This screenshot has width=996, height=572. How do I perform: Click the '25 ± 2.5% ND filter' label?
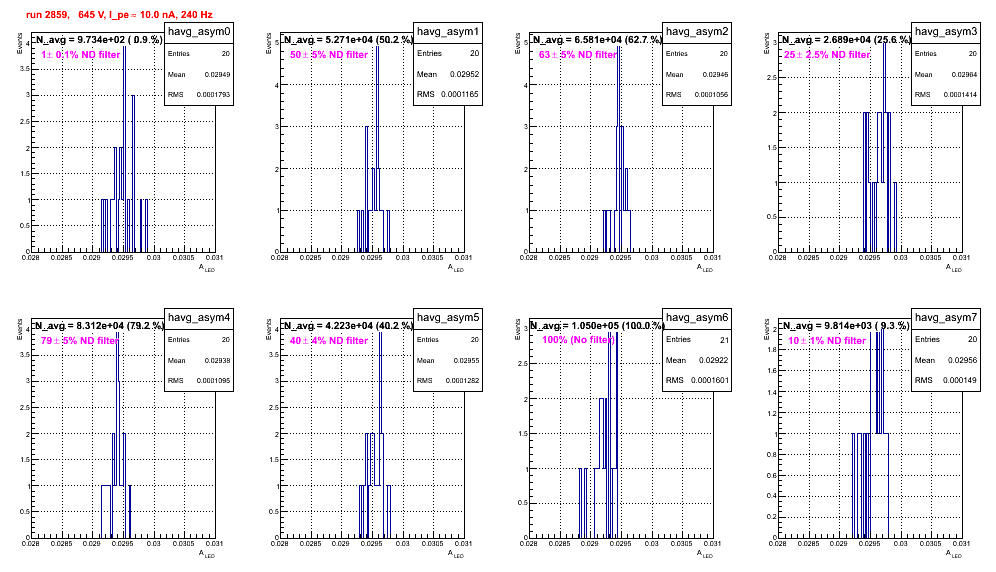click(826, 55)
